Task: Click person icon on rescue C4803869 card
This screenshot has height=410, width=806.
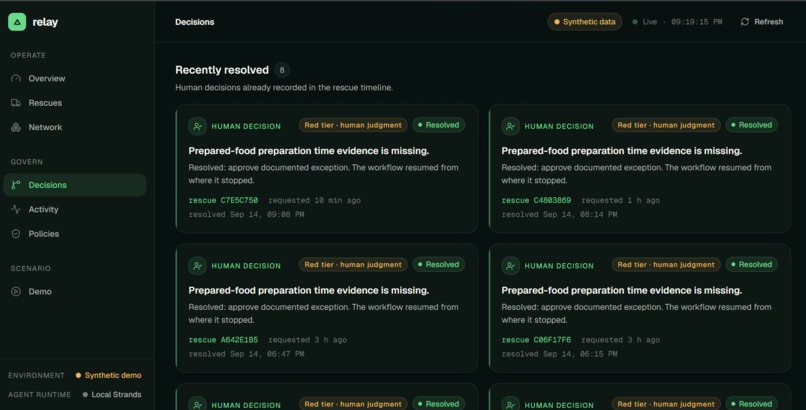Action: (x=510, y=126)
